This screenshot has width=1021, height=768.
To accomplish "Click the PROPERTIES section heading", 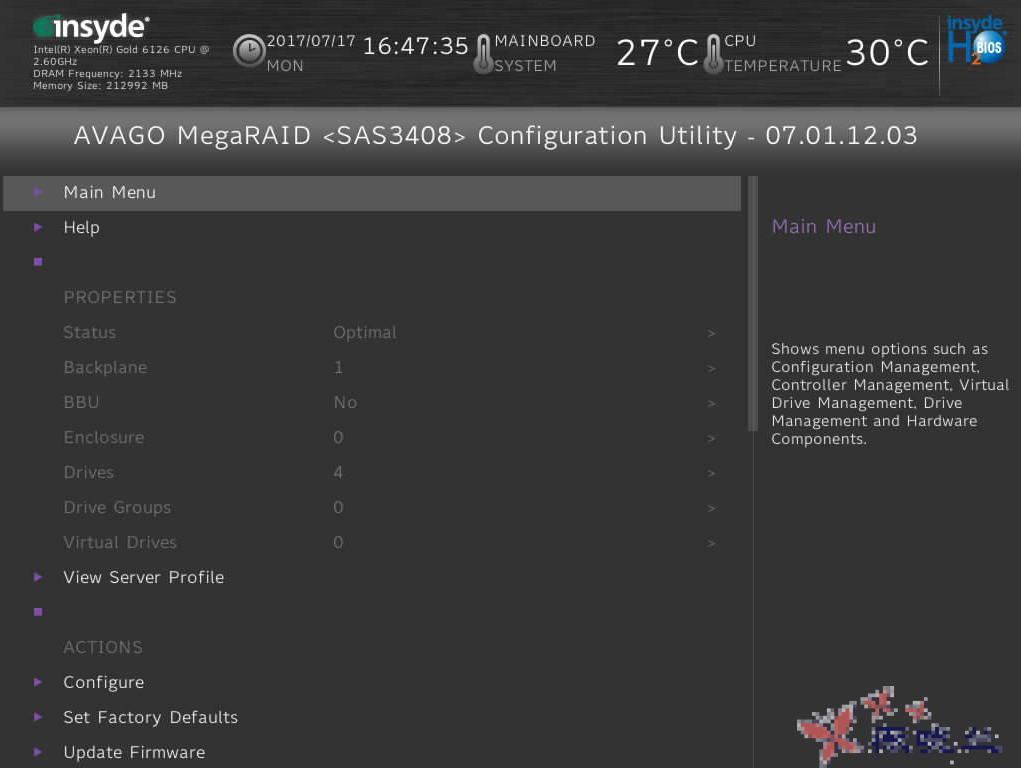I will 120,298.
